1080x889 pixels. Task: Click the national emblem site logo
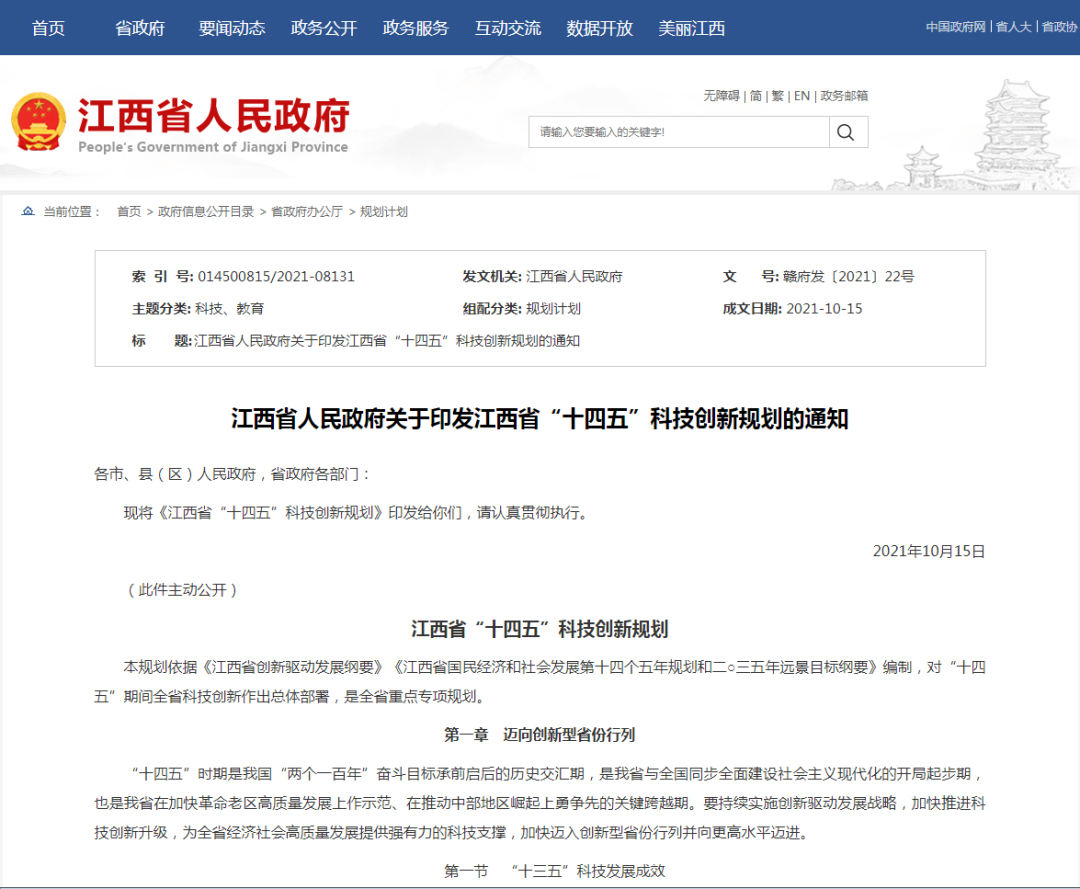[40, 122]
